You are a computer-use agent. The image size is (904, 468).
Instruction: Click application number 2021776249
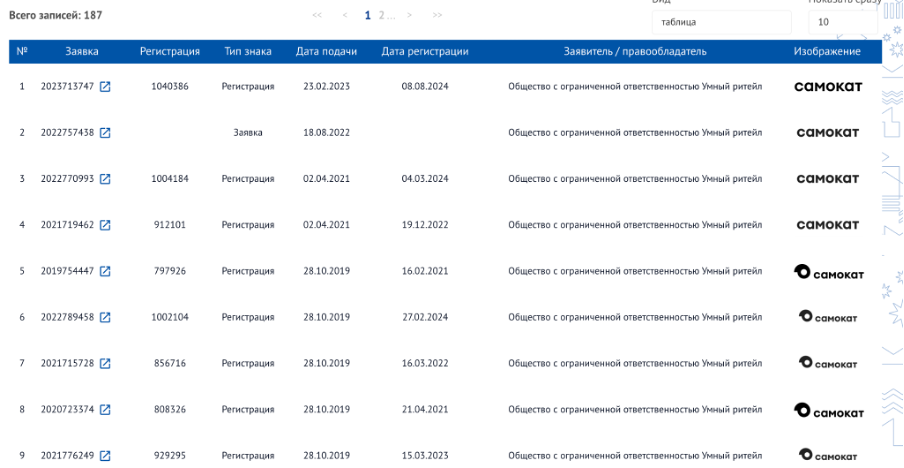68,455
